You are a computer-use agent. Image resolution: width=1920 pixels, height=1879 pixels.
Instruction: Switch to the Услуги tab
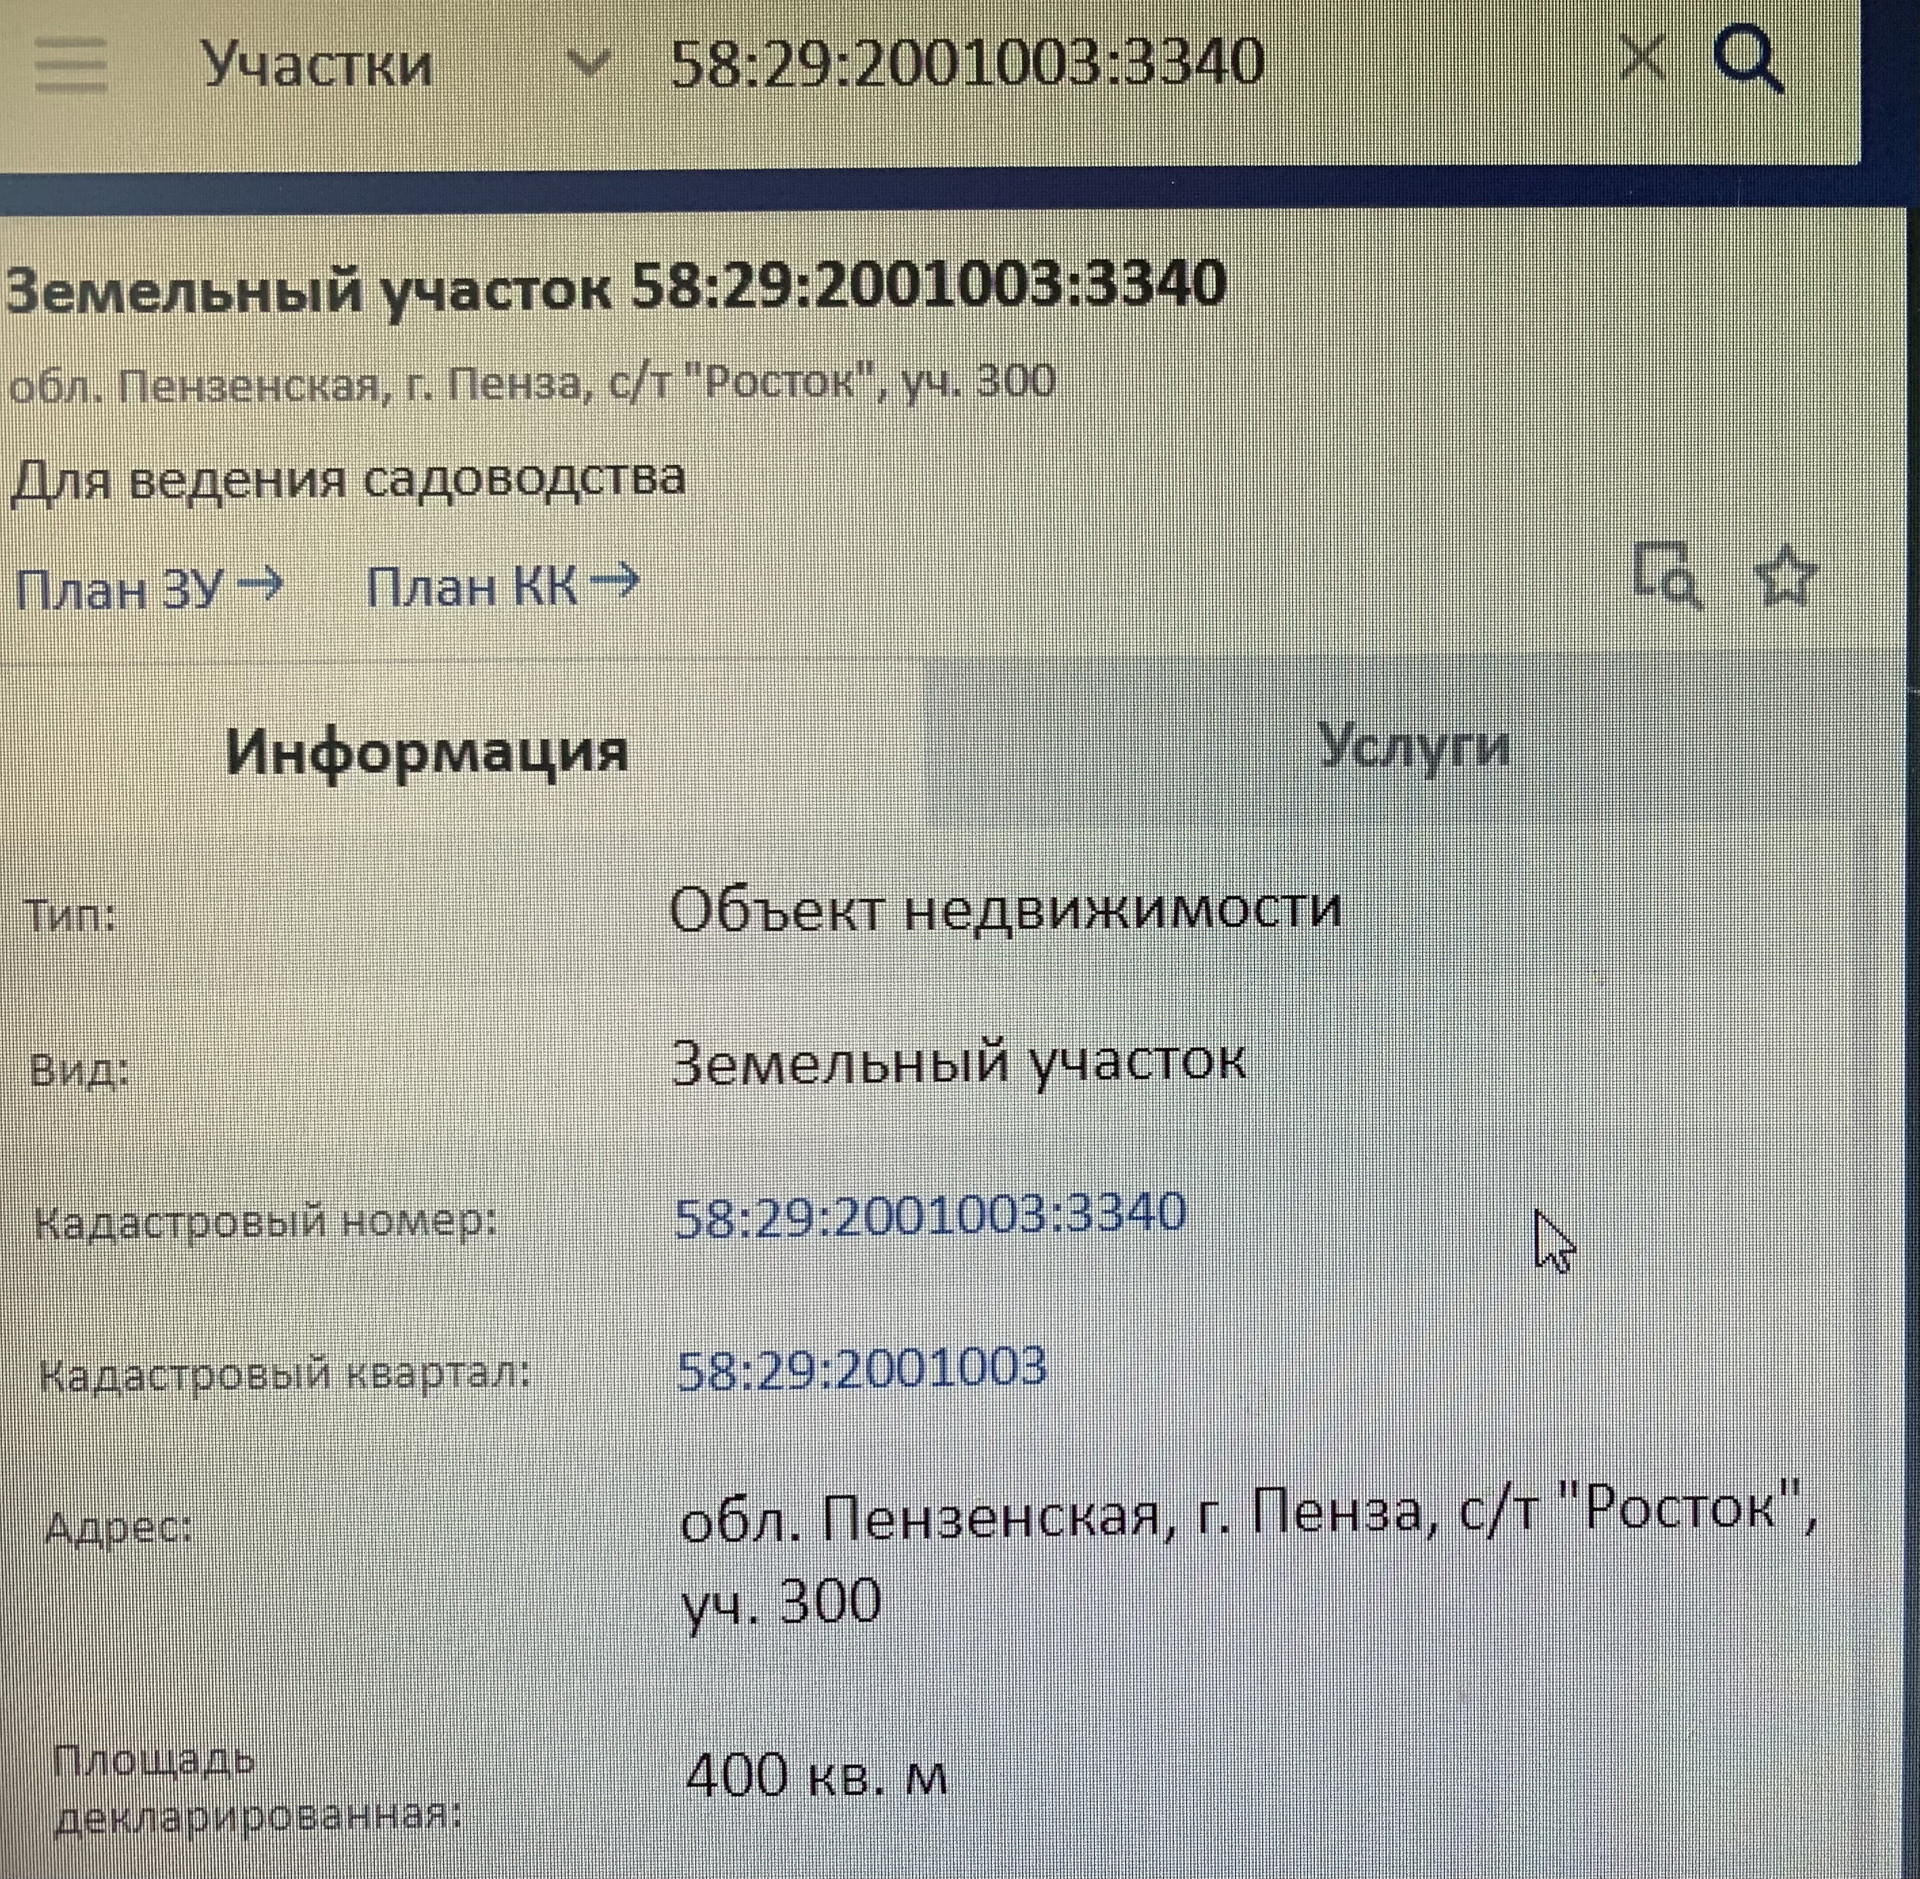pos(1412,745)
